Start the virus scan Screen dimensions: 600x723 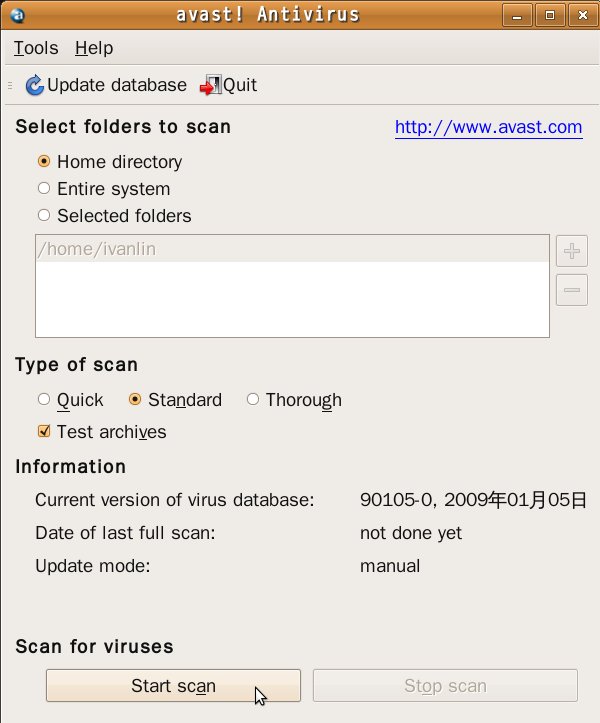tap(173, 686)
